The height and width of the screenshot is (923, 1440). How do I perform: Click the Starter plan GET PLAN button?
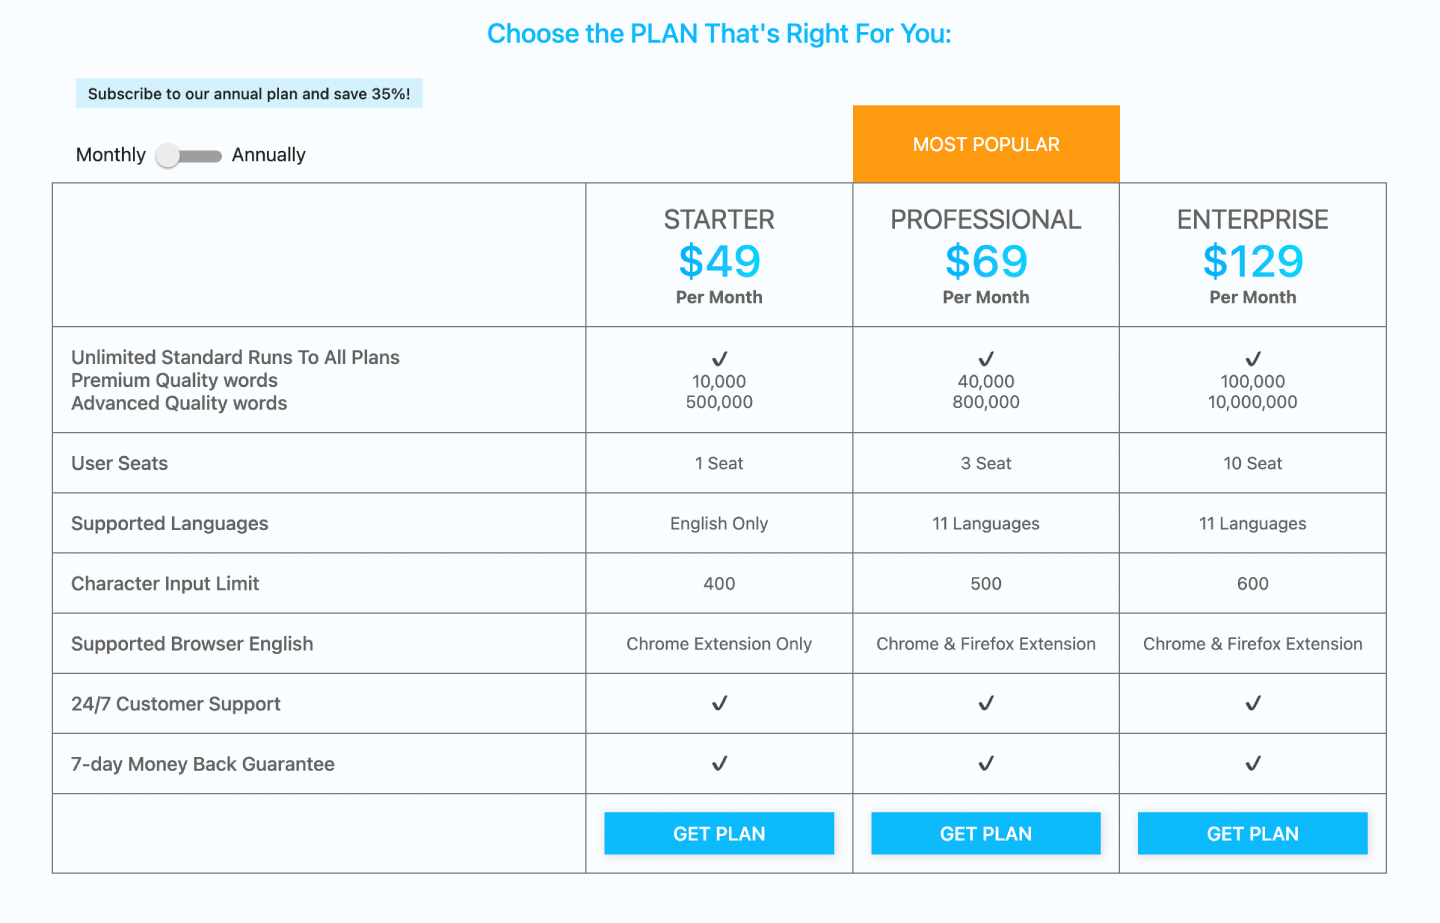[x=719, y=833]
